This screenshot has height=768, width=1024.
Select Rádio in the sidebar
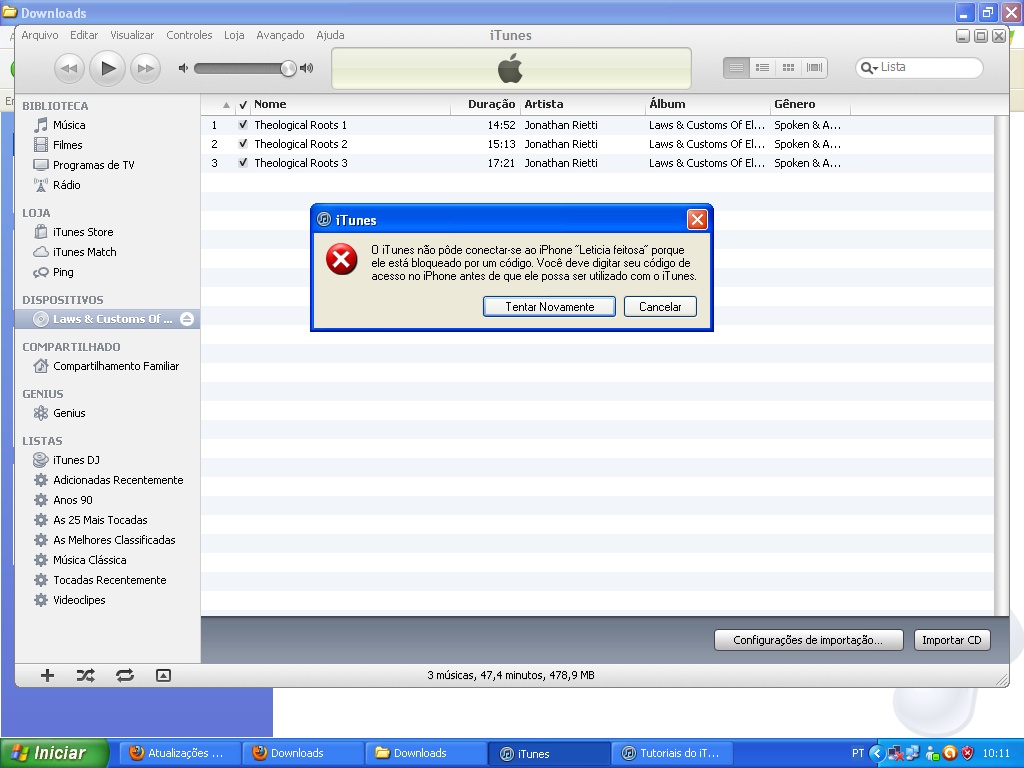[67, 185]
